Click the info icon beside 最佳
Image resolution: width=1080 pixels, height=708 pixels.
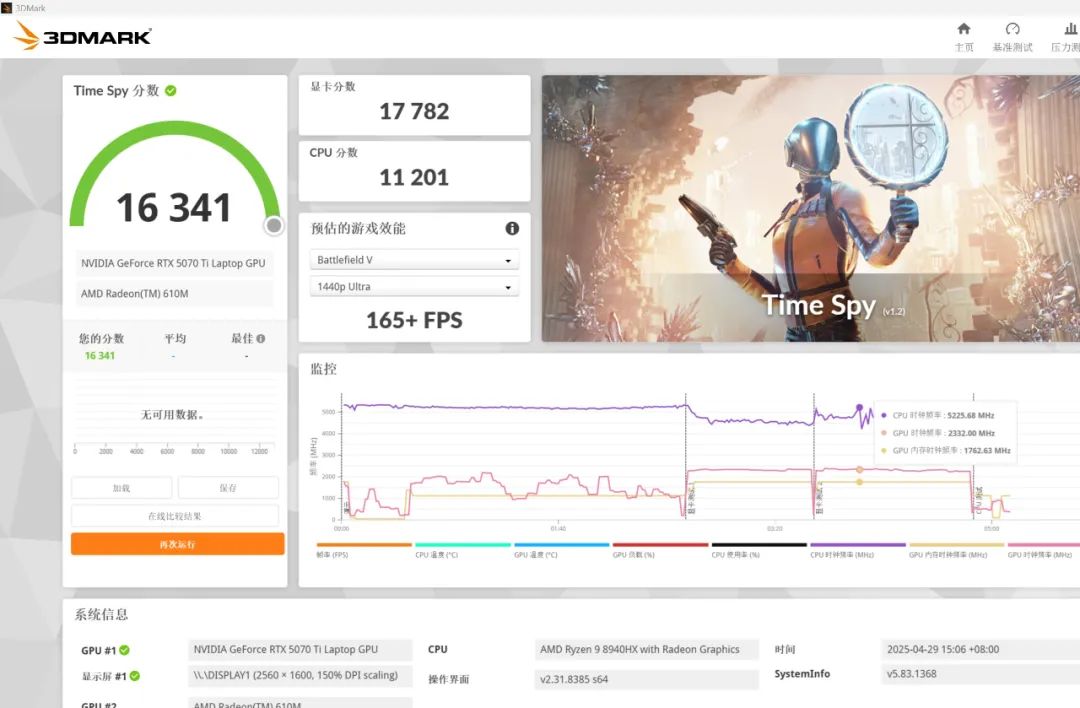[260, 338]
